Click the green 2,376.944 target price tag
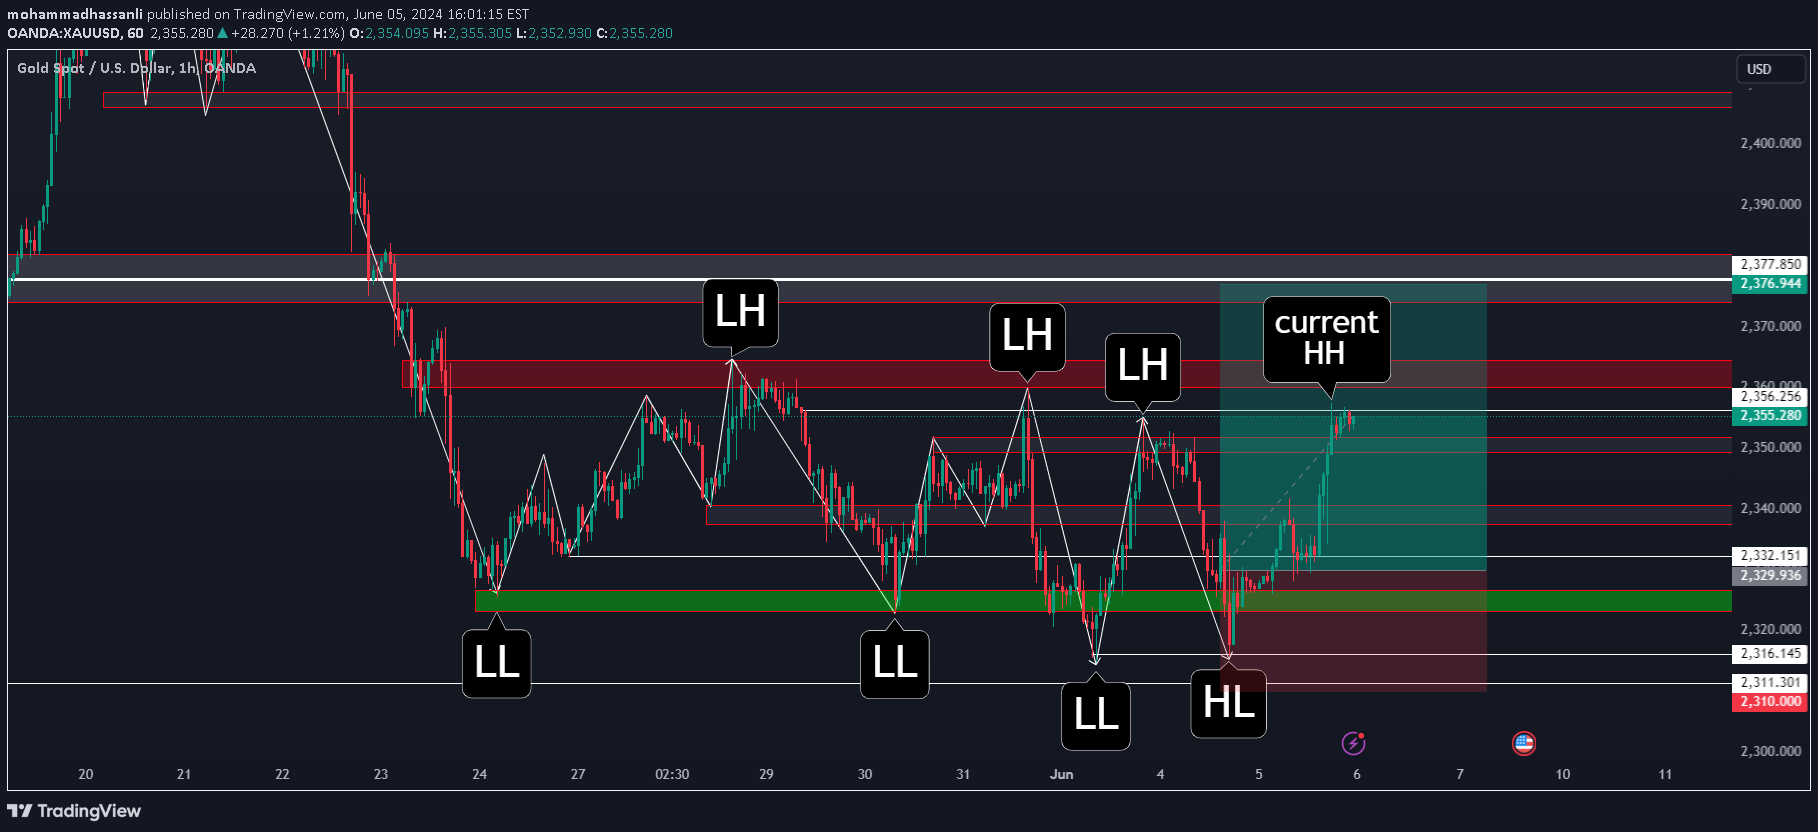 pyautogui.click(x=1769, y=284)
